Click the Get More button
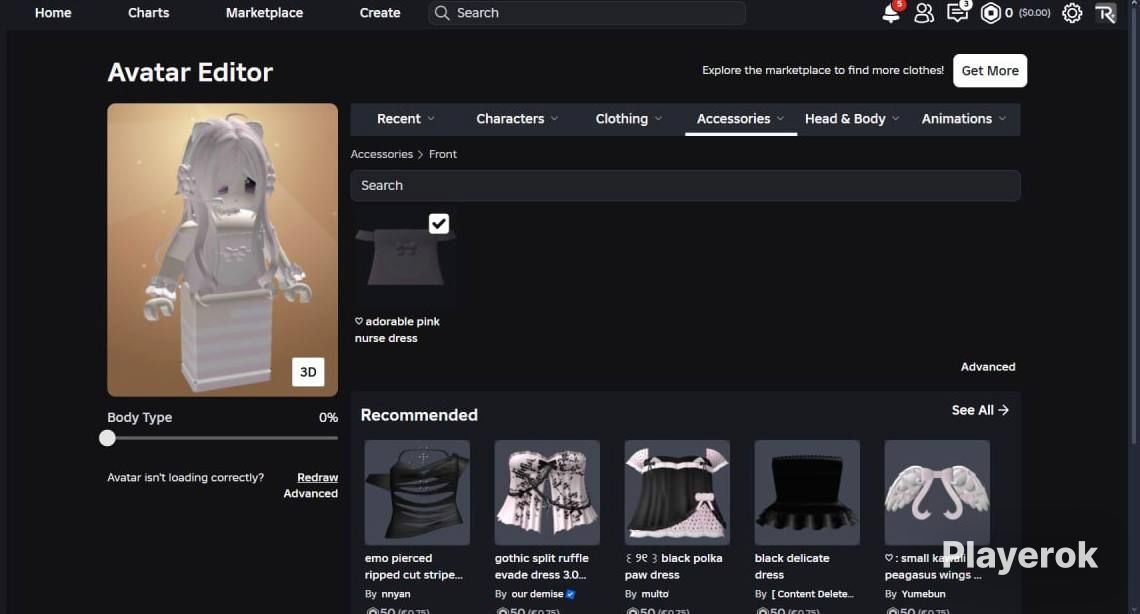The width and height of the screenshot is (1140, 614). (x=990, y=70)
